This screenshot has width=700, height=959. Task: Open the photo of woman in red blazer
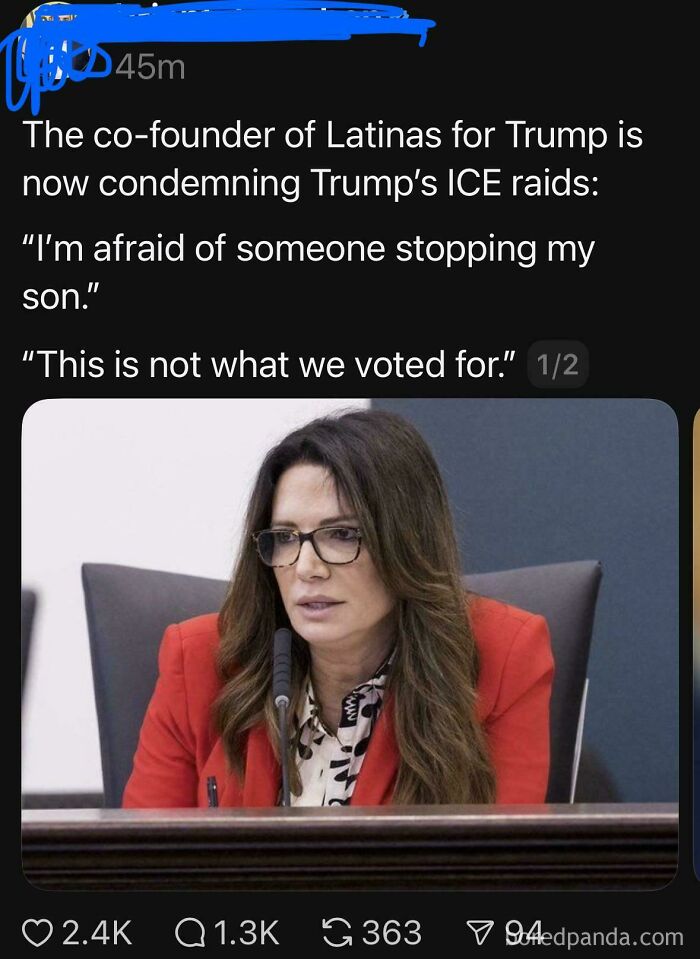click(x=350, y=644)
